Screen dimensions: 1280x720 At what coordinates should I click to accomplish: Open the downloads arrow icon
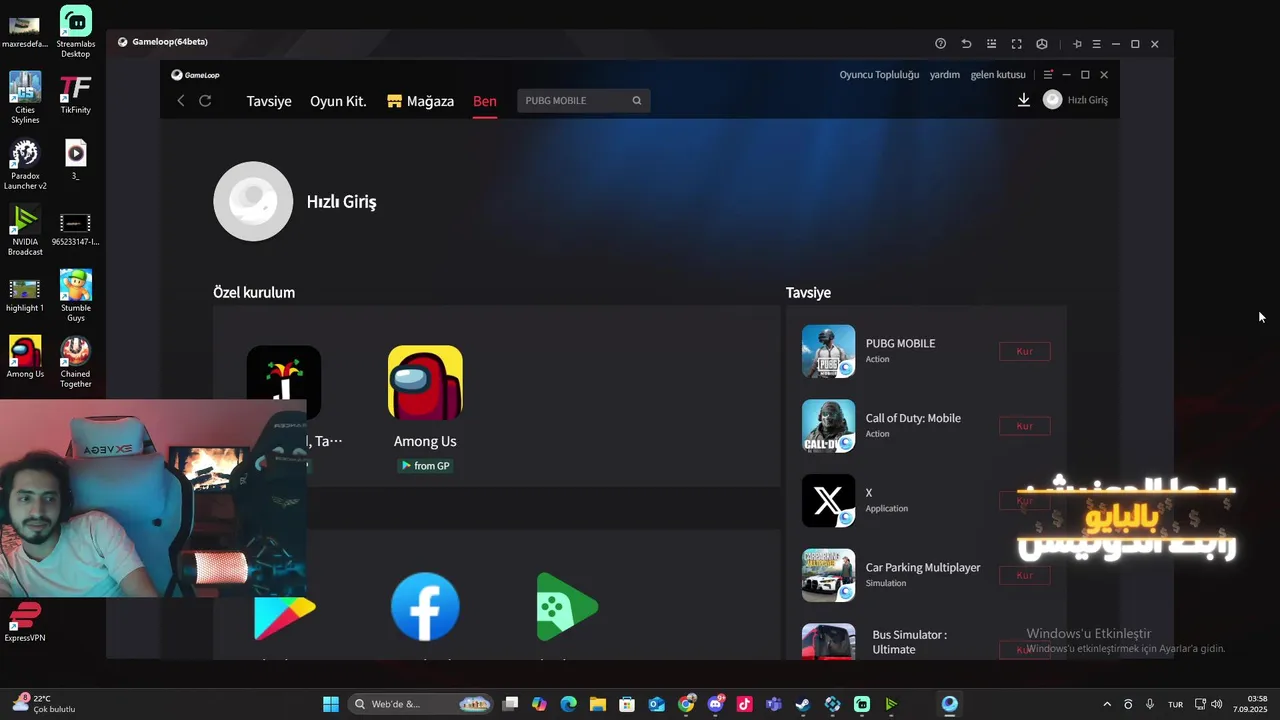tap(1023, 100)
